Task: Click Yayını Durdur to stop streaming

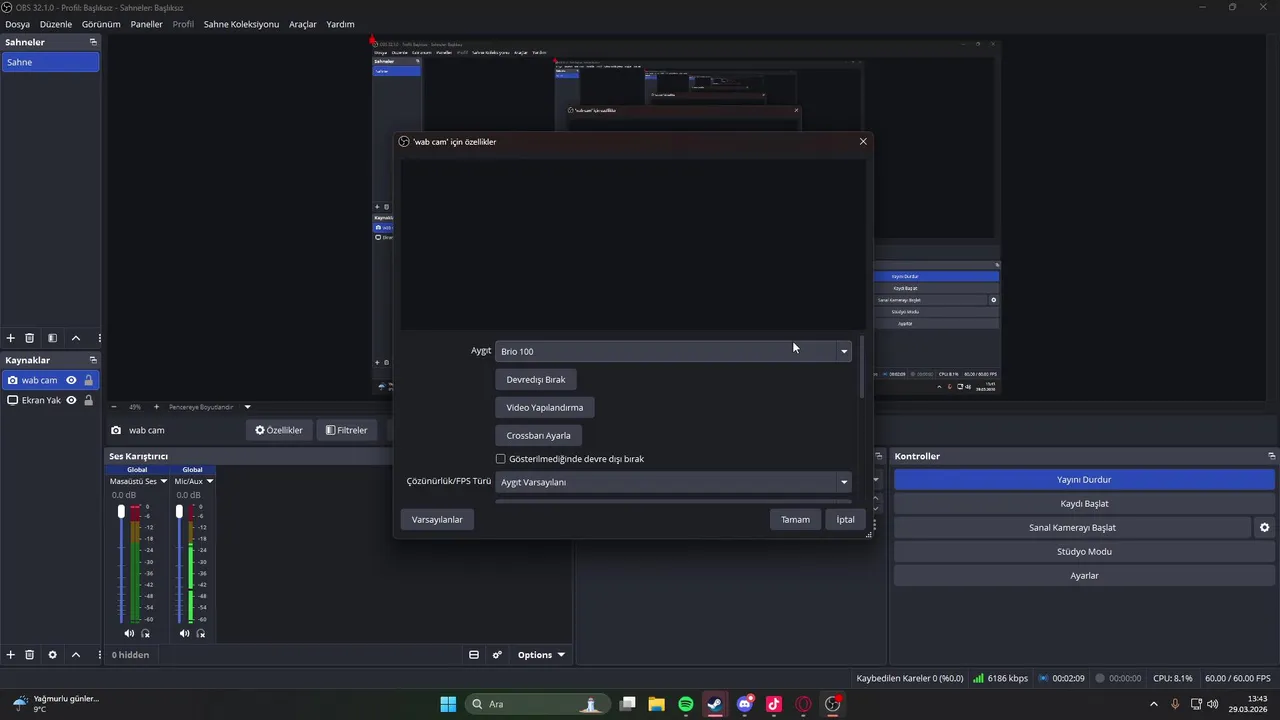Action: (x=1084, y=480)
